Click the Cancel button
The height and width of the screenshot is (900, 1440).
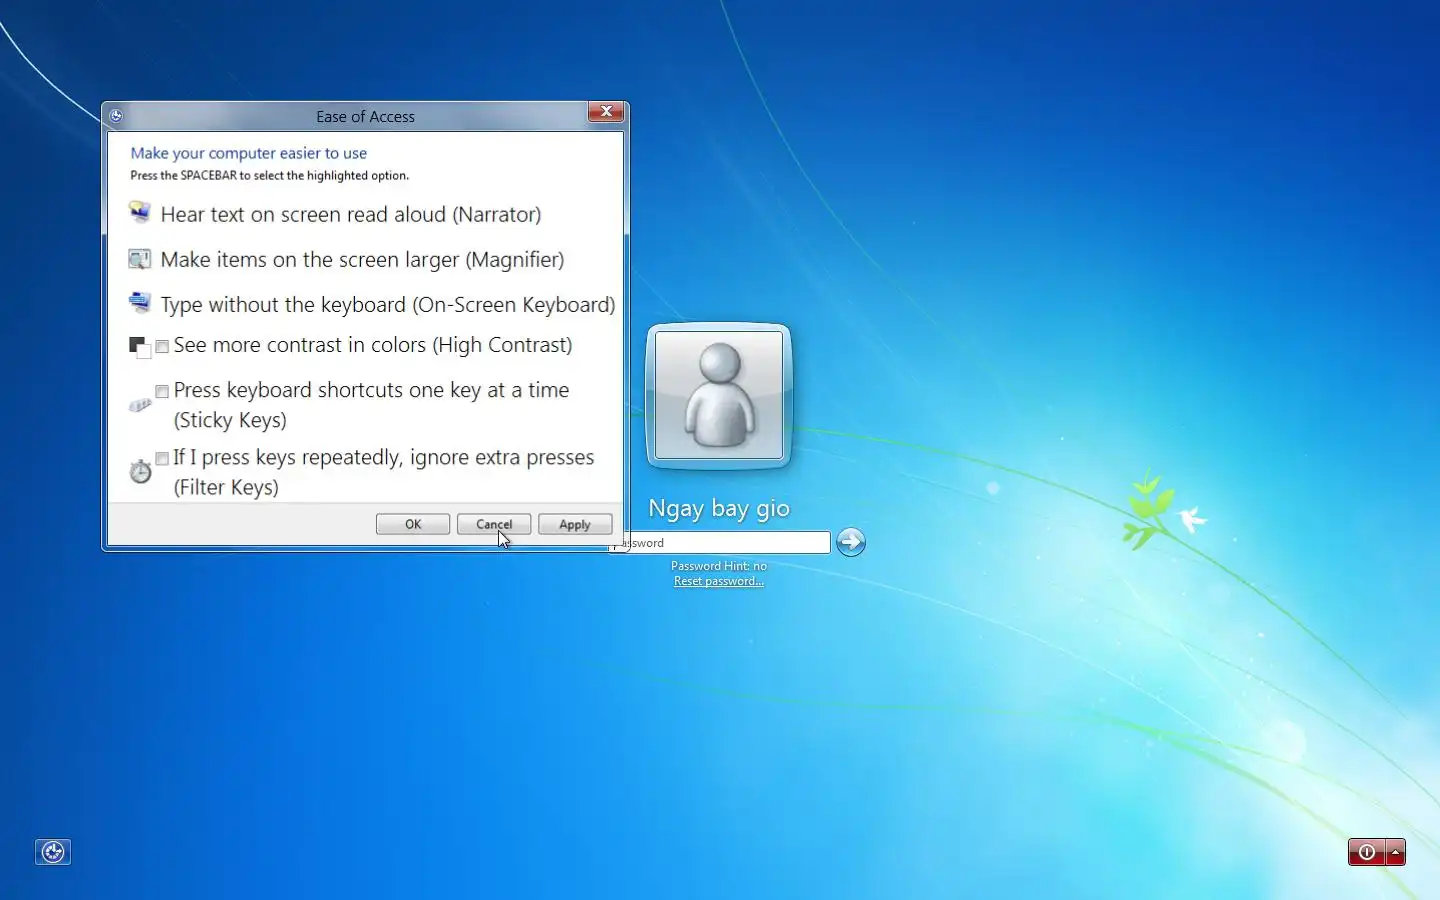pyautogui.click(x=494, y=524)
